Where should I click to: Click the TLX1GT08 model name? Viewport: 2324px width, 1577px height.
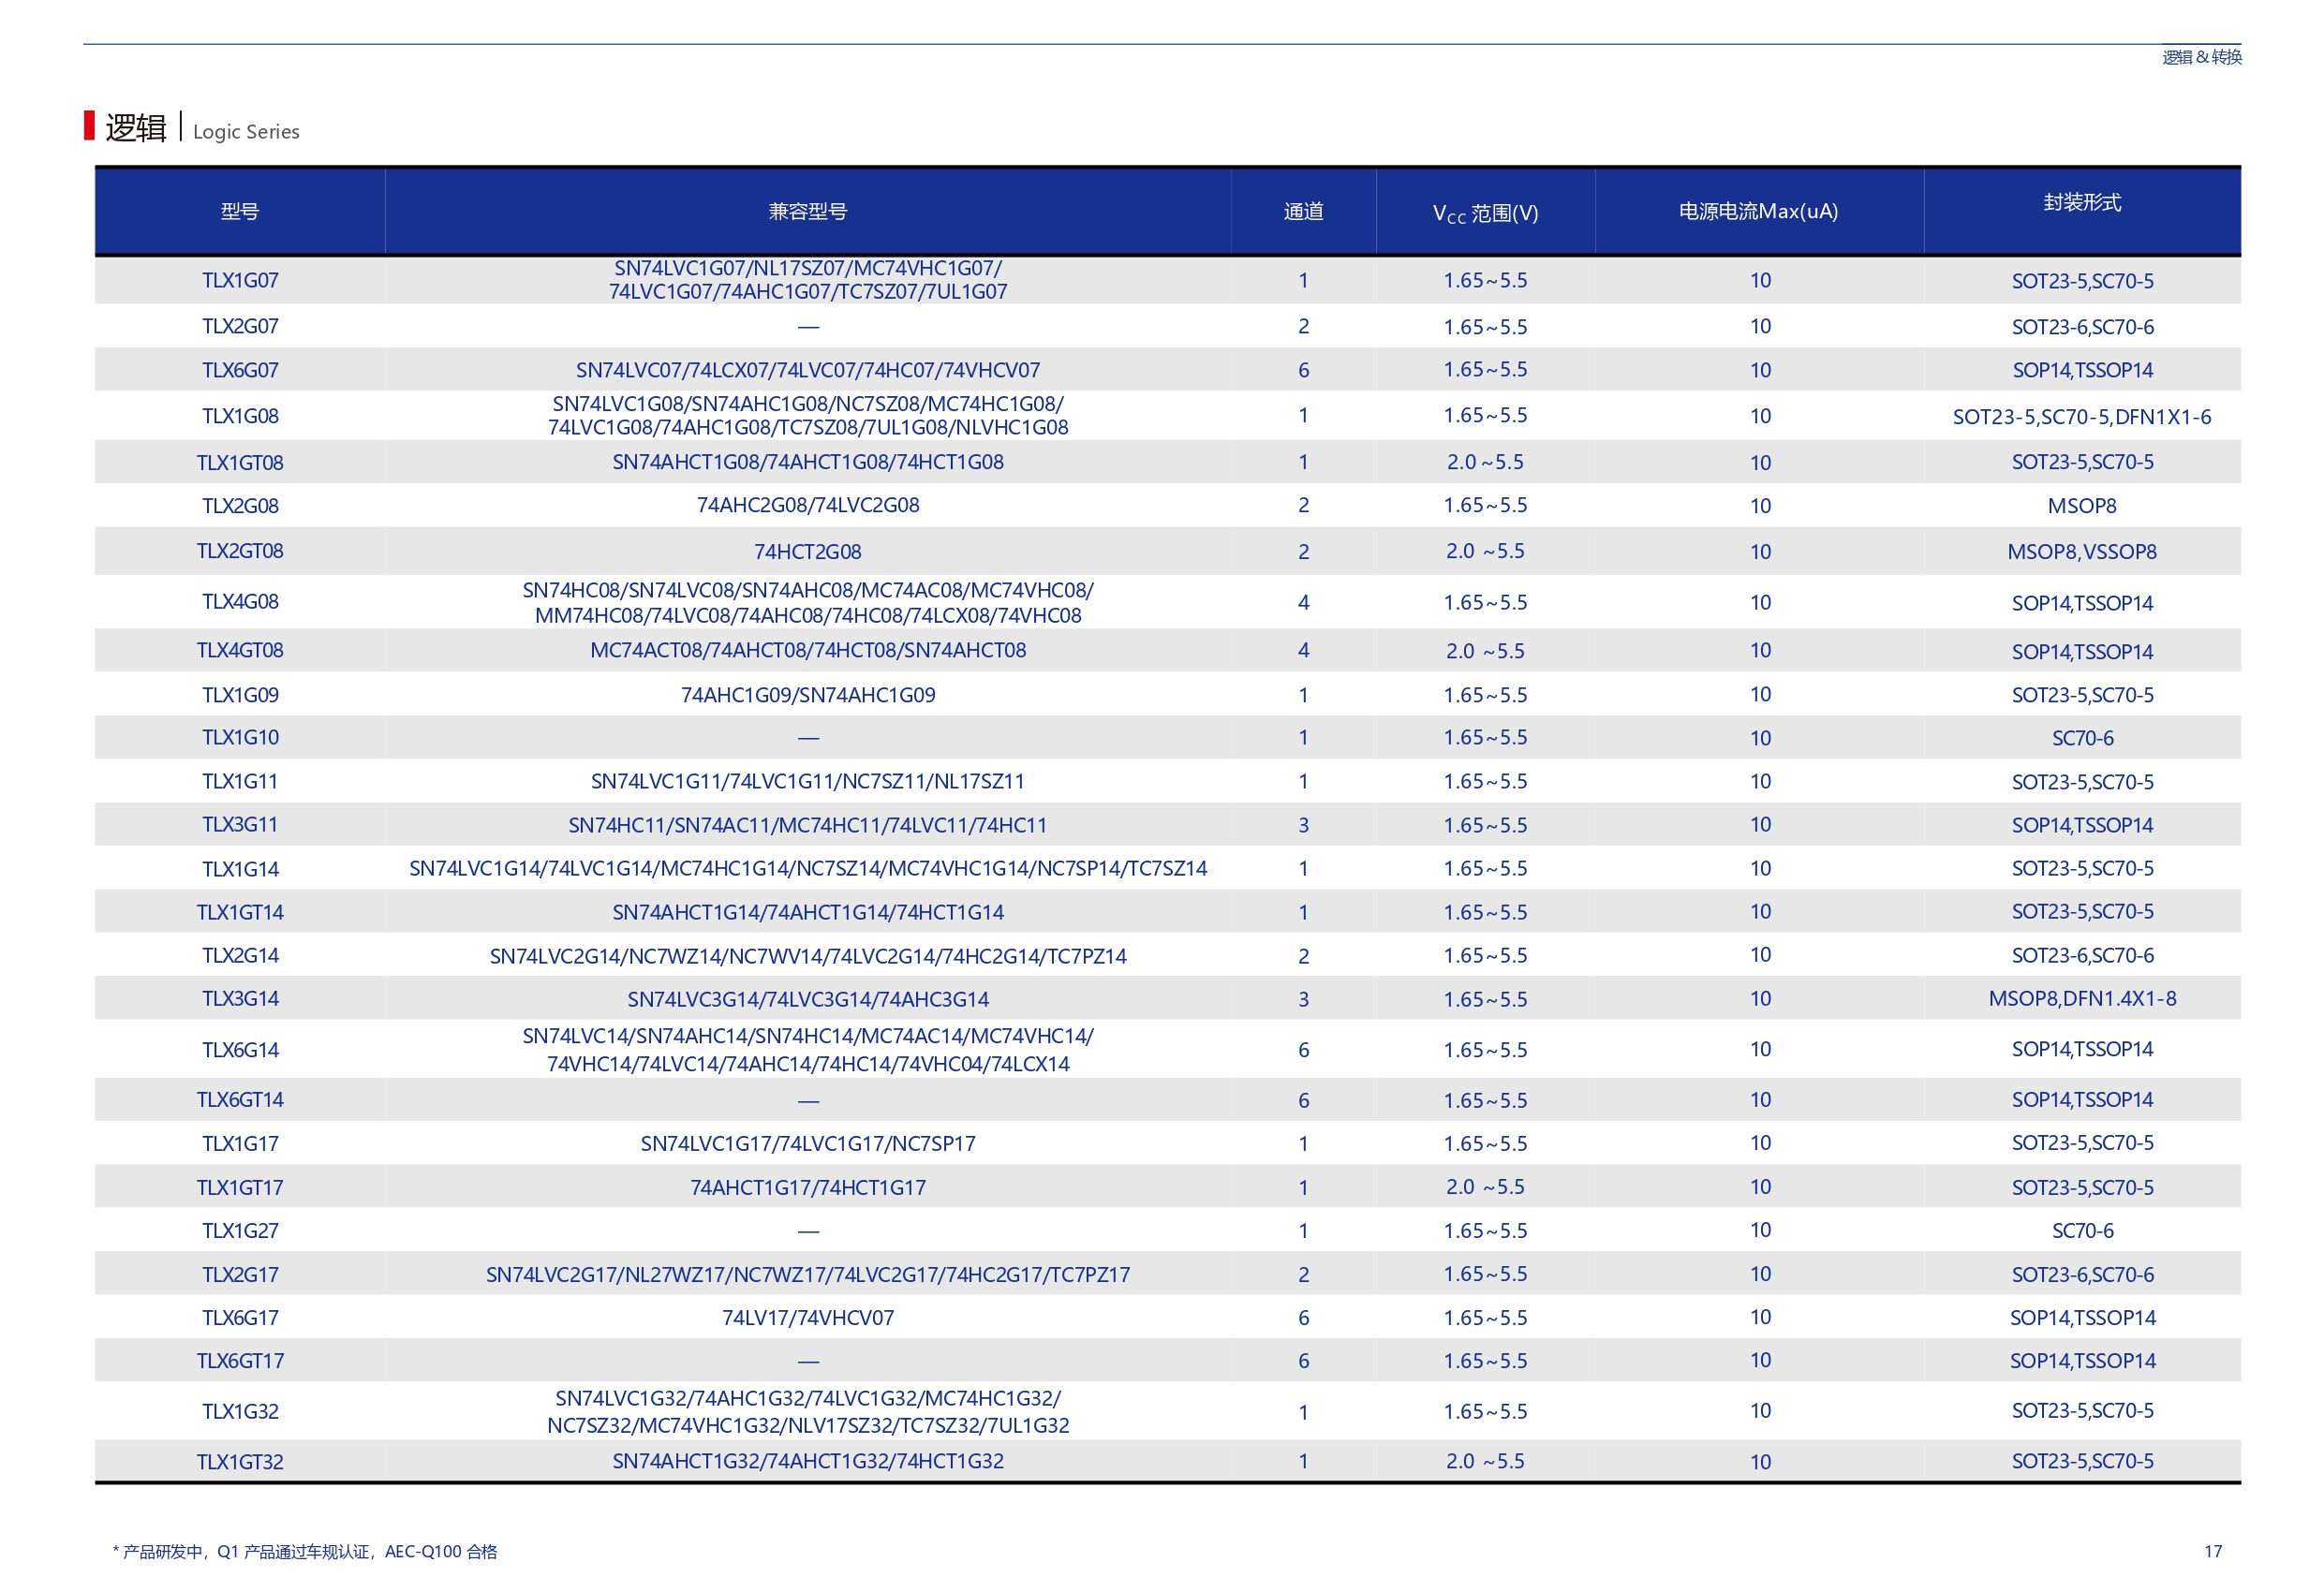(240, 462)
